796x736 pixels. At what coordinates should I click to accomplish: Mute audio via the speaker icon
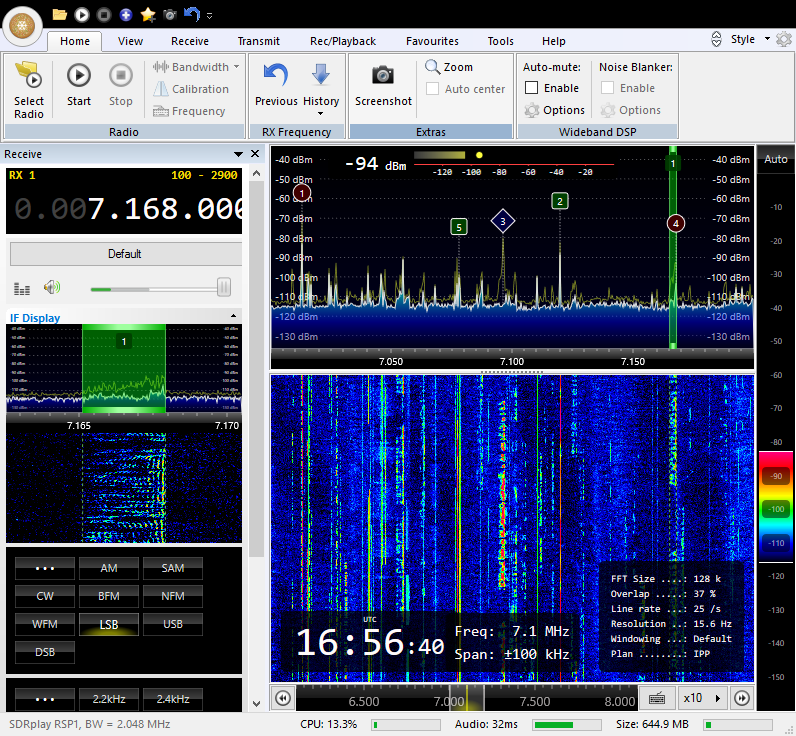point(52,287)
